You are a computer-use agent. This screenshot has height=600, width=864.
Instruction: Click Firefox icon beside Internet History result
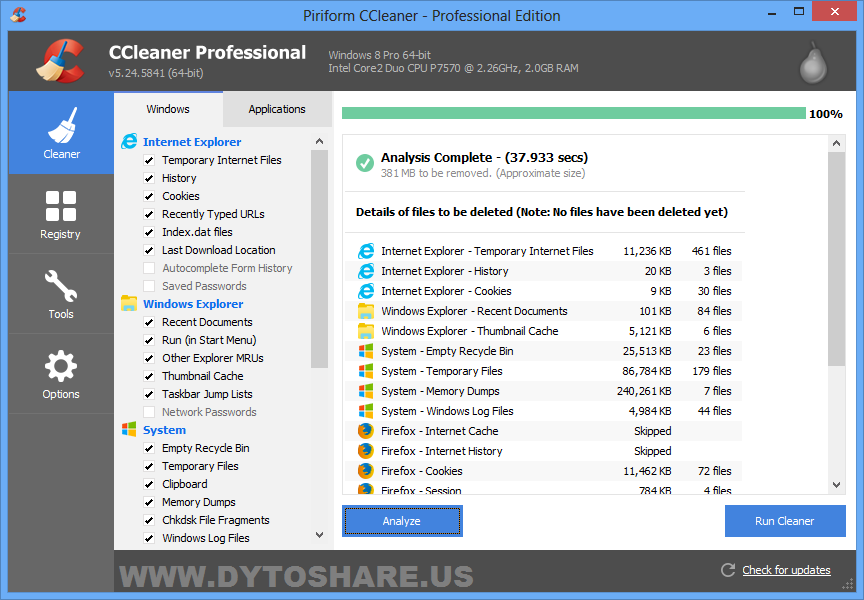pos(365,451)
